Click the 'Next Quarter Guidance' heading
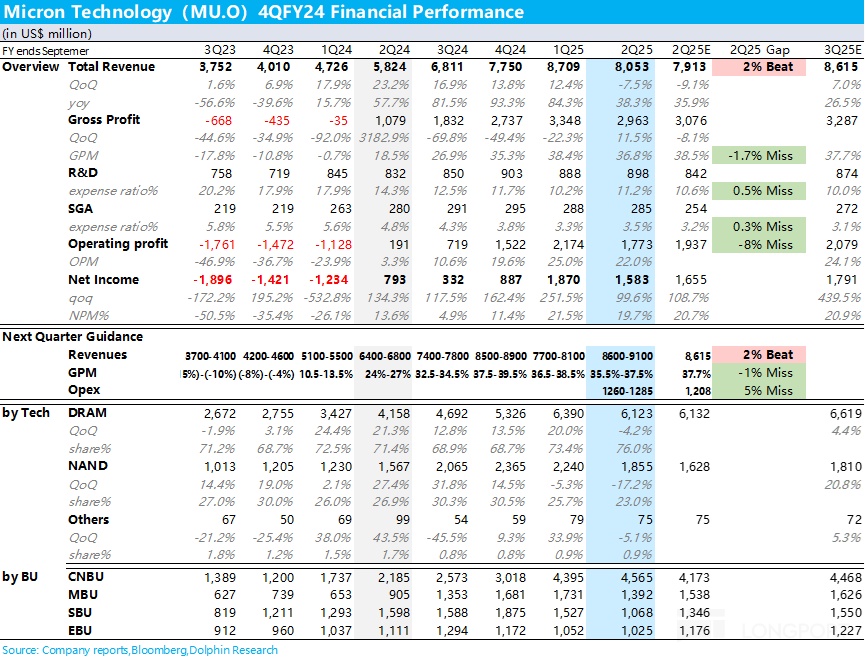 (72, 336)
